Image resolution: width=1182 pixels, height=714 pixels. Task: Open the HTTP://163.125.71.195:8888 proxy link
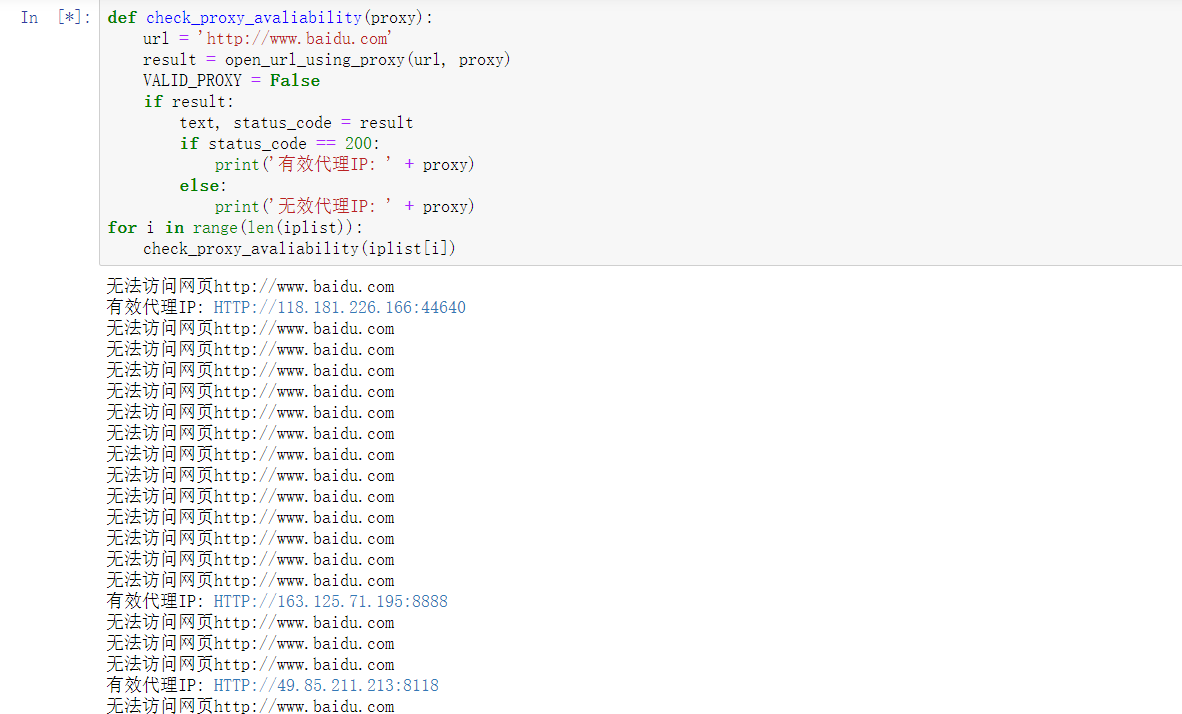pos(330,602)
